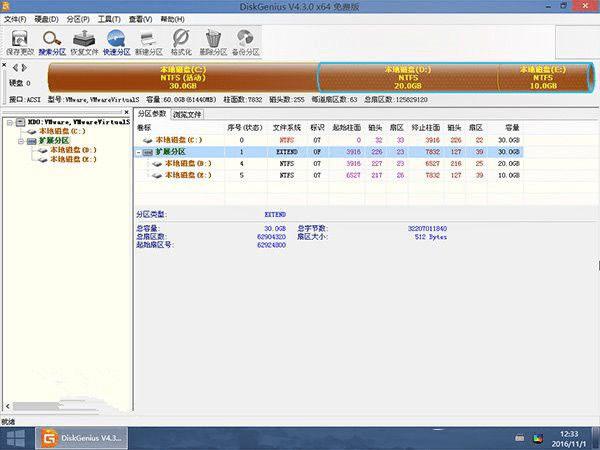Image resolution: width=600 pixels, height=450 pixels.
Task: Click the keyboard icon in system tray
Action: pos(519,438)
